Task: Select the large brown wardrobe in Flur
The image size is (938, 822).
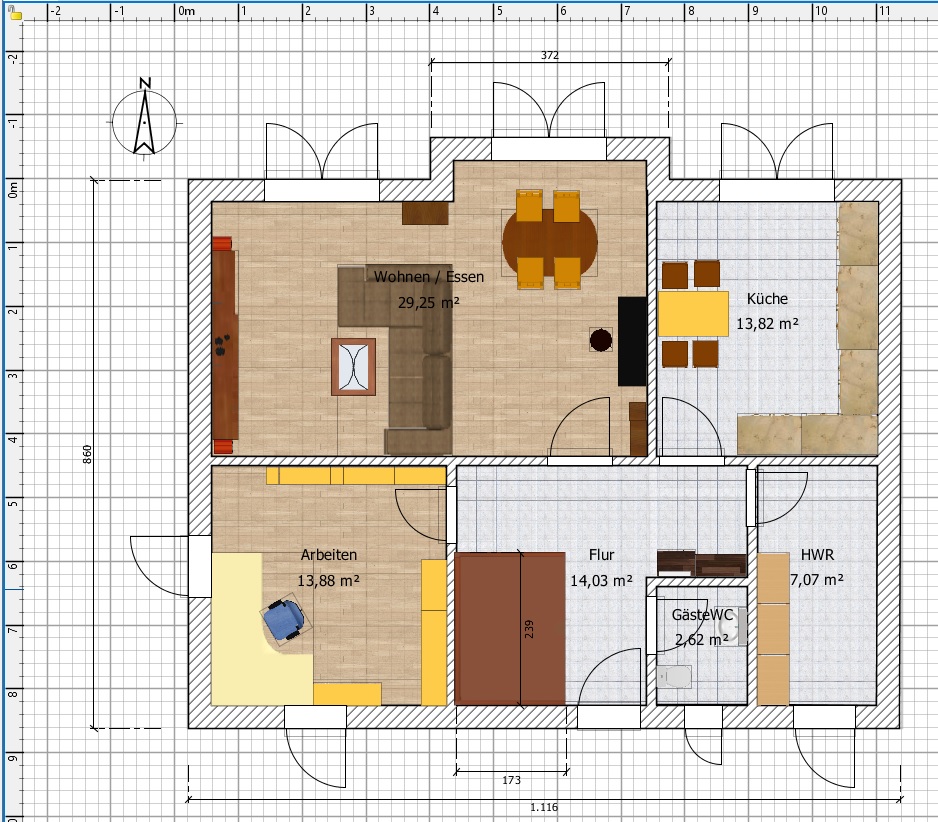Action: coord(490,628)
